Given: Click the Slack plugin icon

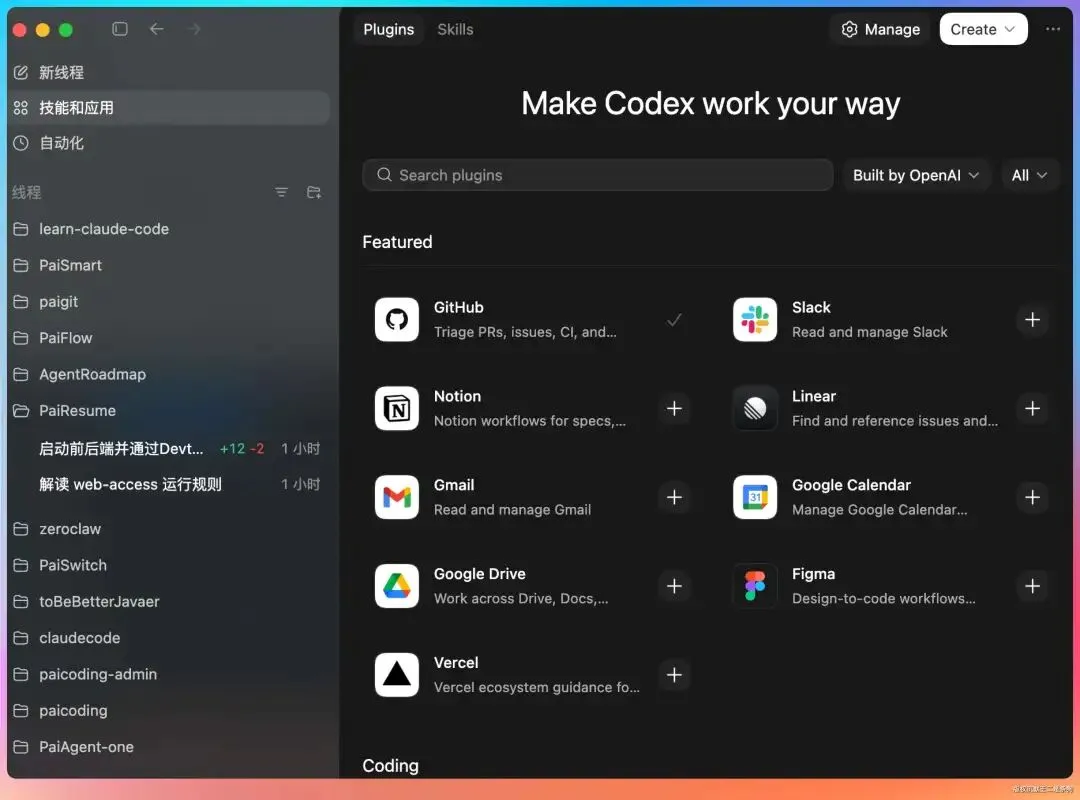Looking at the screenshot, I should [x=755, y=320].
